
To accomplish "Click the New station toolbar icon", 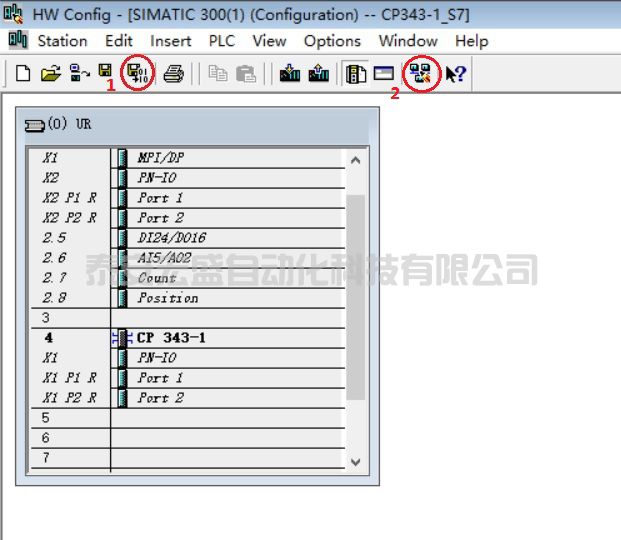I will pyautogui.click(x=22, y=74).
